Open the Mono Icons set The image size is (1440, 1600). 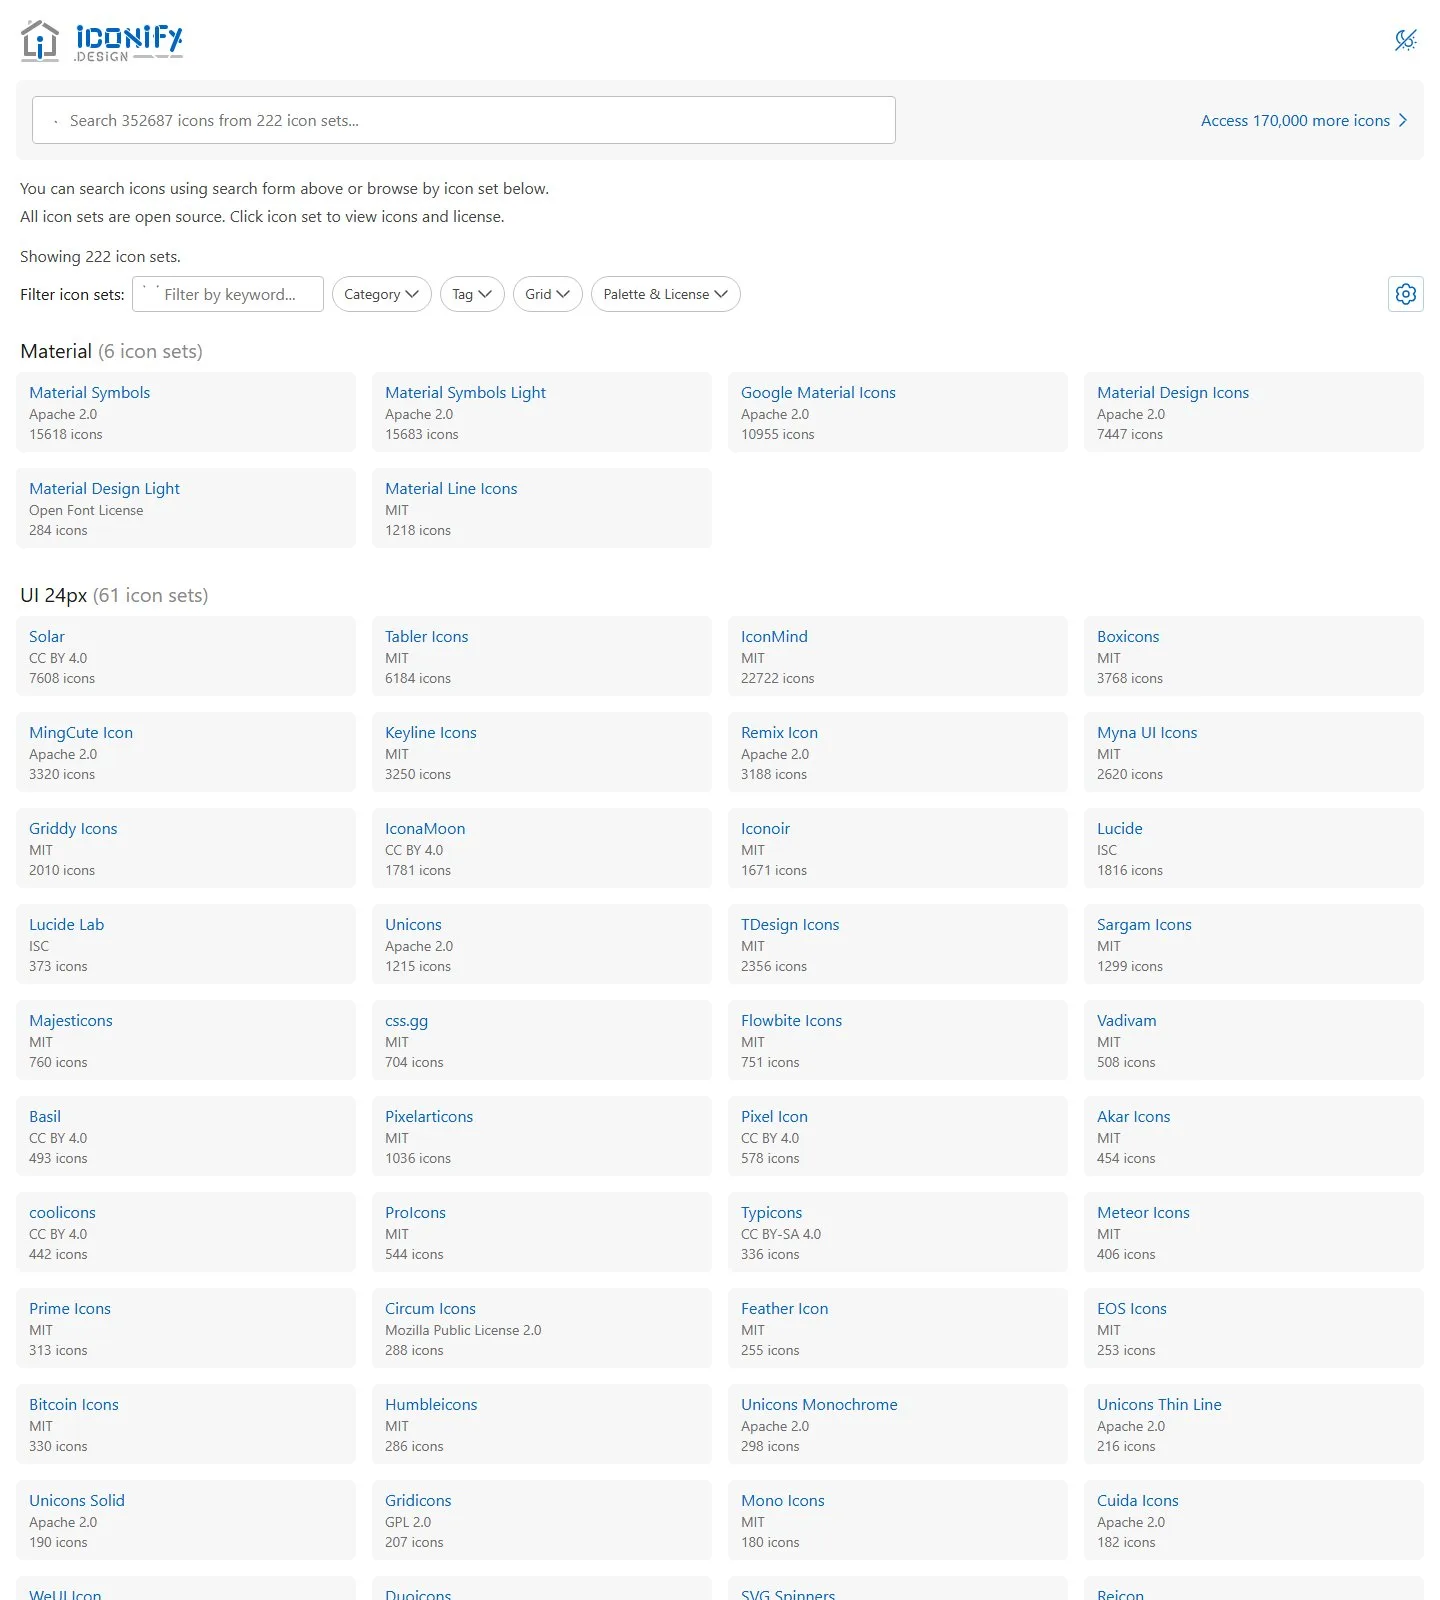coord(898,1520)
